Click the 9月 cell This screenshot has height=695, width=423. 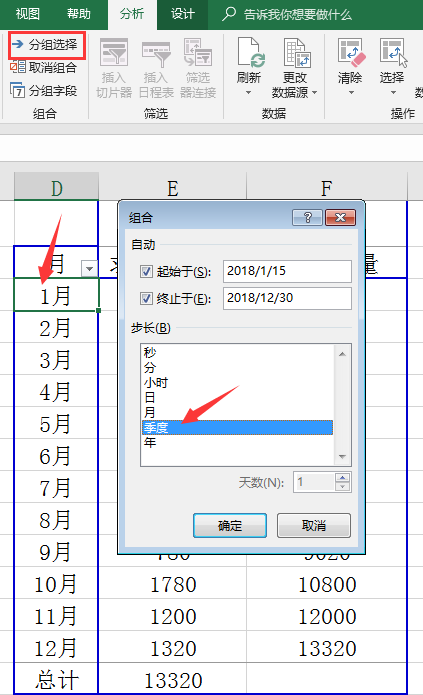[x=56, y=551]
